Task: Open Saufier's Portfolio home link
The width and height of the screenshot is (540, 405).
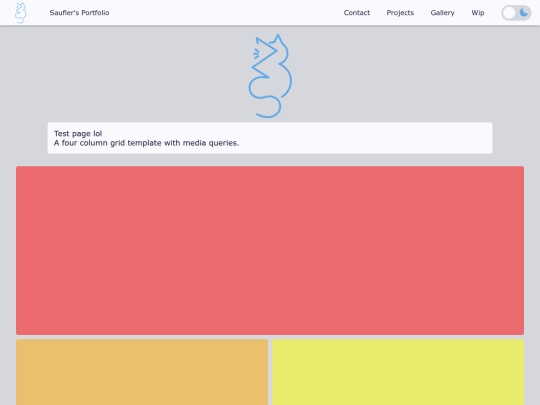Action: point(79,13)
